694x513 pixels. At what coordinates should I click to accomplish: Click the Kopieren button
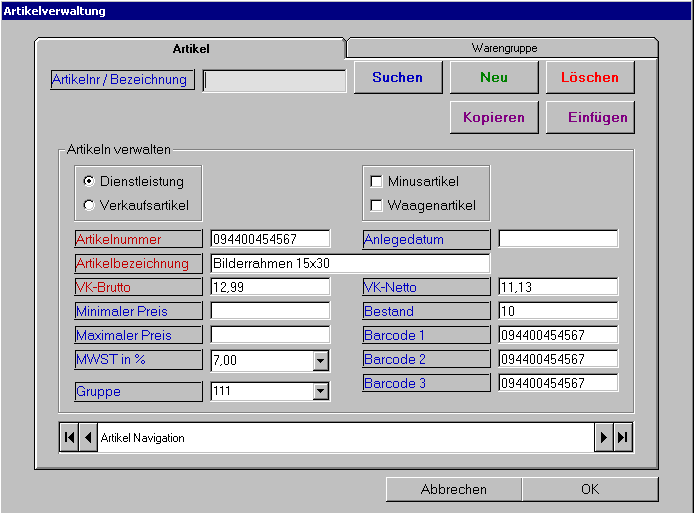[x=493, y=117]
